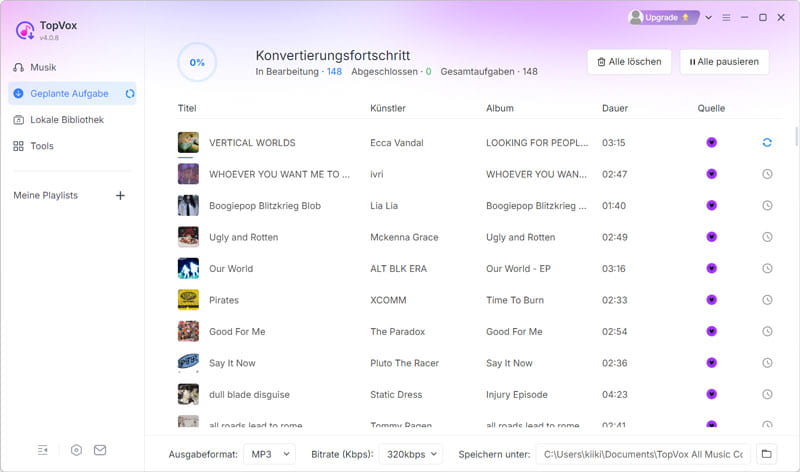Viewport: 800px width, 472px height.
Task: Click the Album column header
Action: [500, 108]
